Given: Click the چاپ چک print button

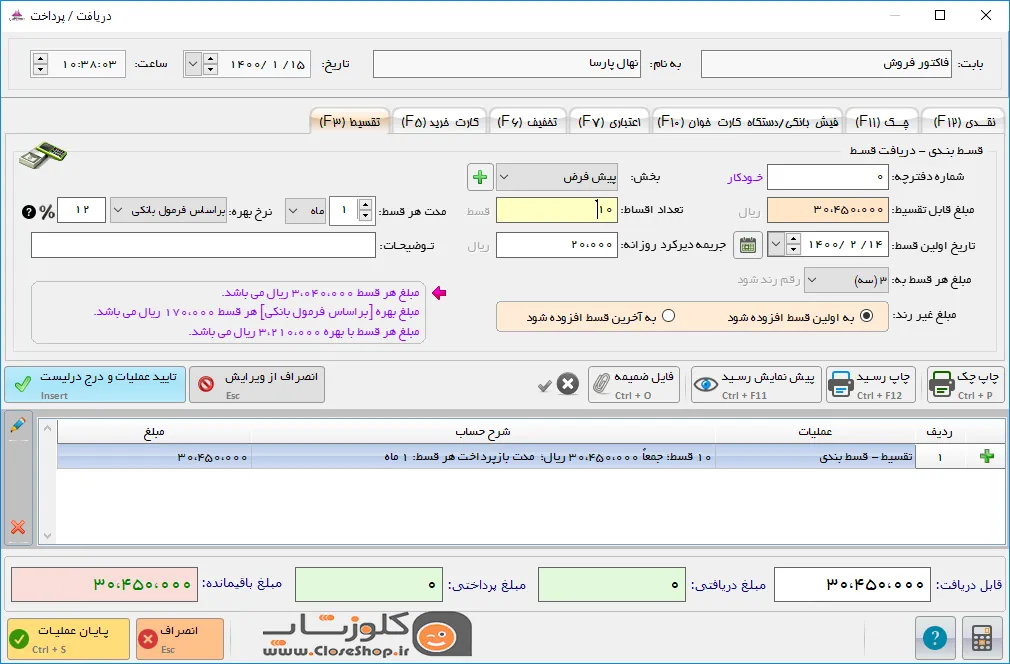Looking at the screenshot, I should pos(965,384).
